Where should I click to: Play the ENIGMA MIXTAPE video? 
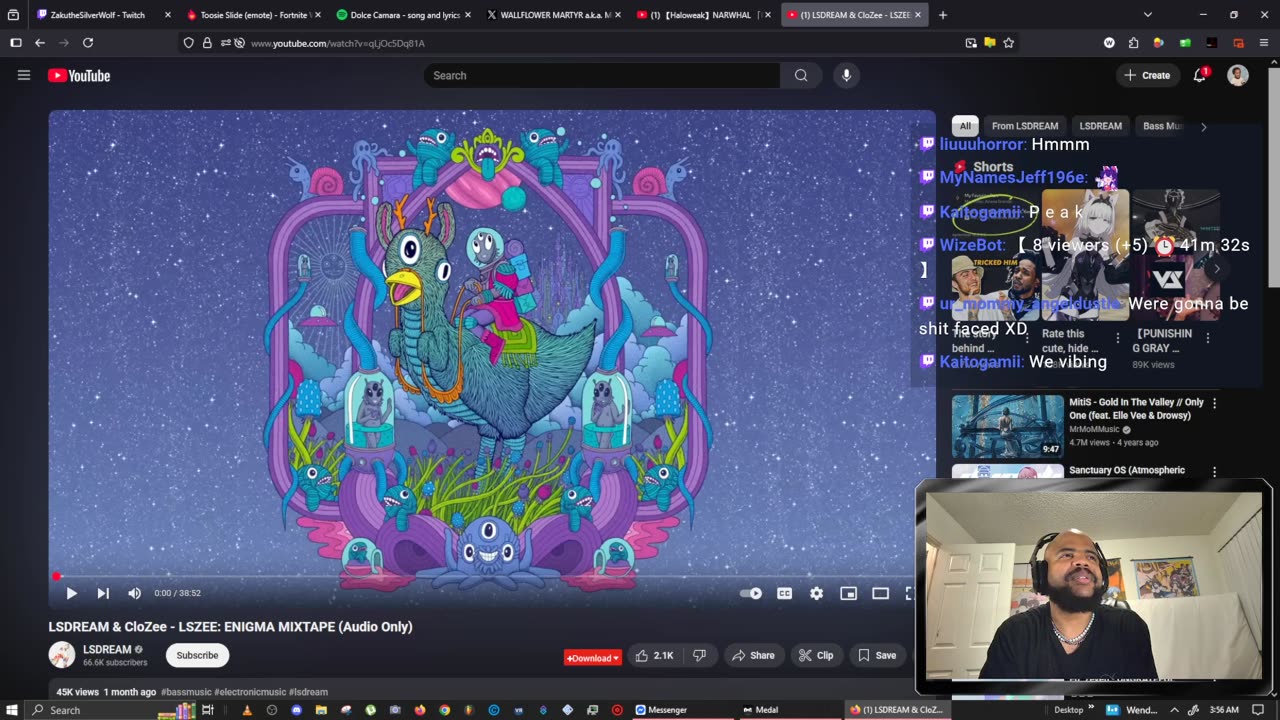pyautogui.click(x=71, y=593)
